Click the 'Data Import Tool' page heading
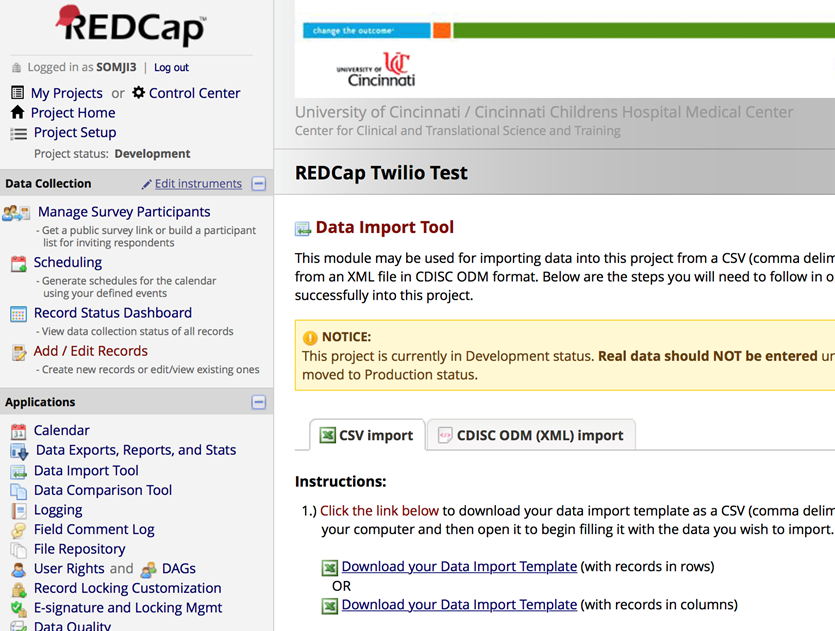835x631 pixels. point(384,227)
